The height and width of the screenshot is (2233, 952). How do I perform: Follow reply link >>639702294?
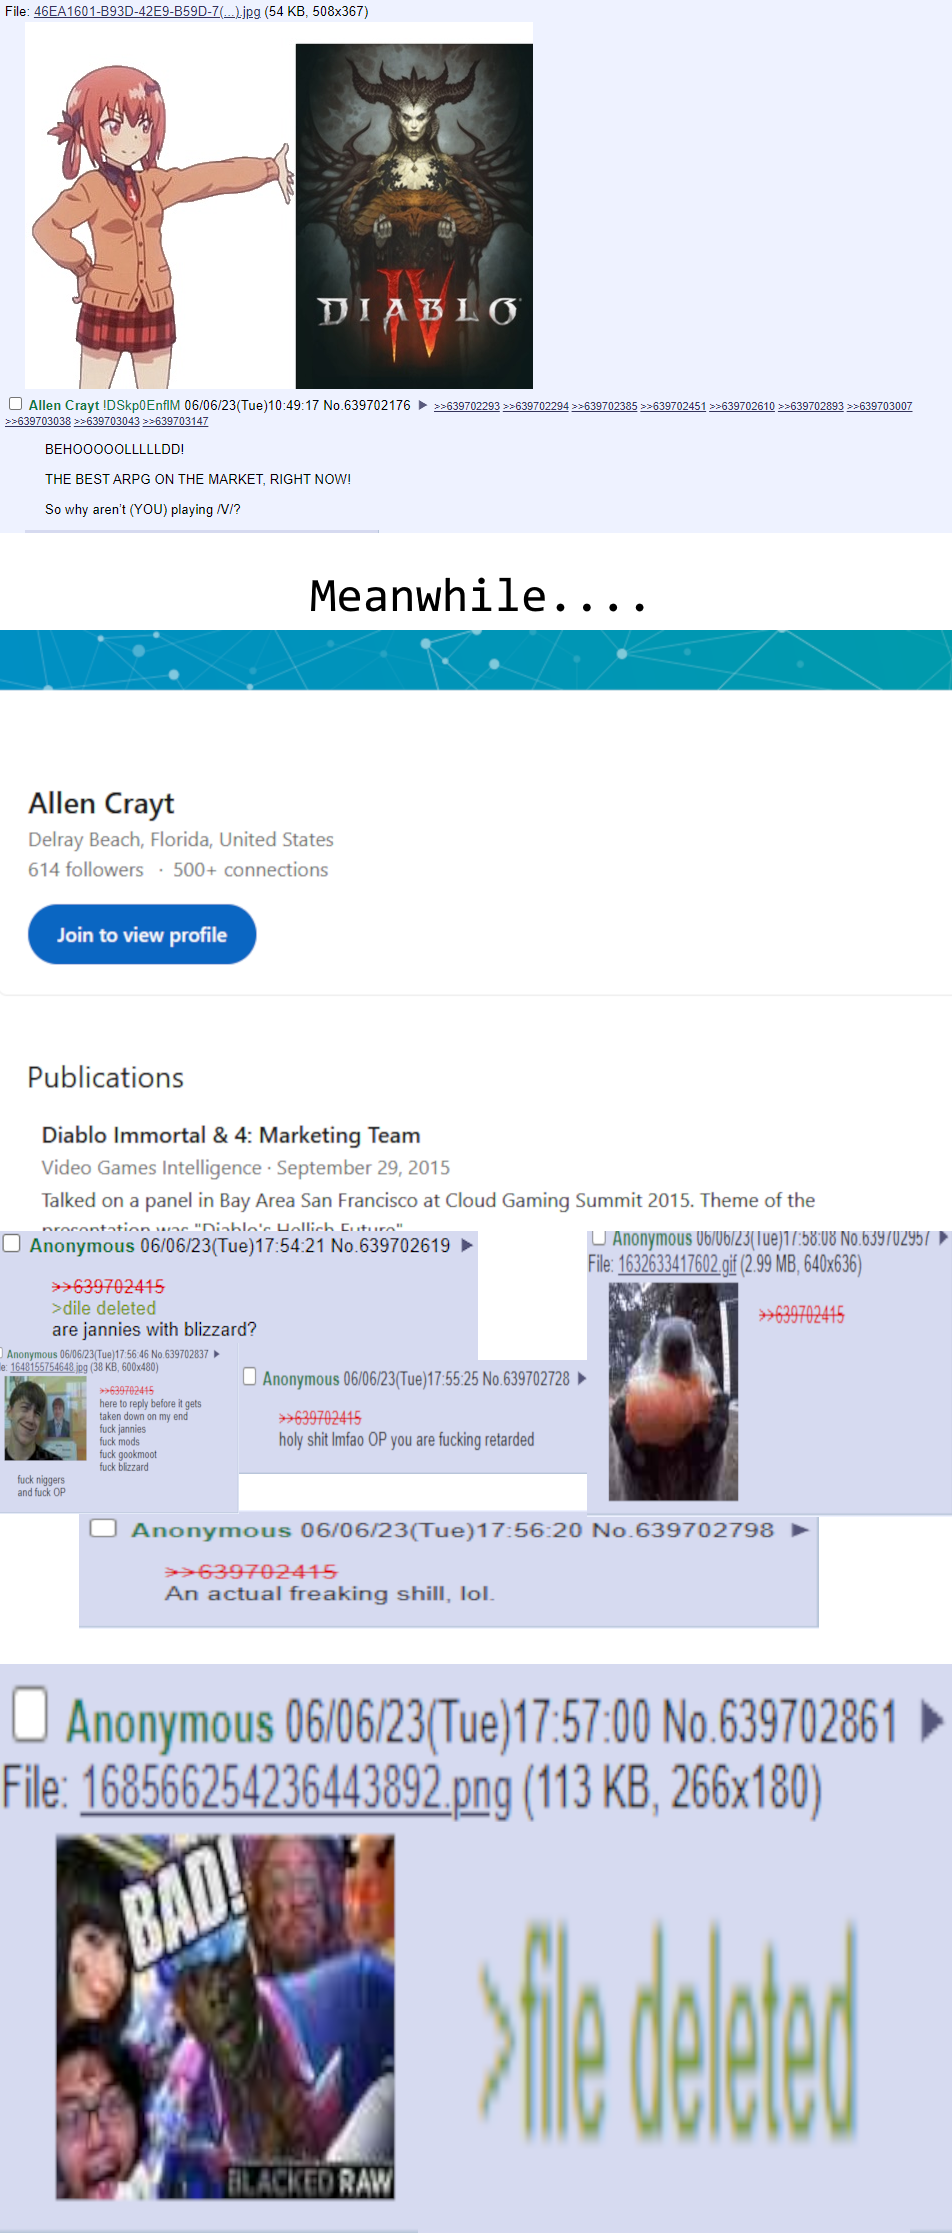coord(536,406)
